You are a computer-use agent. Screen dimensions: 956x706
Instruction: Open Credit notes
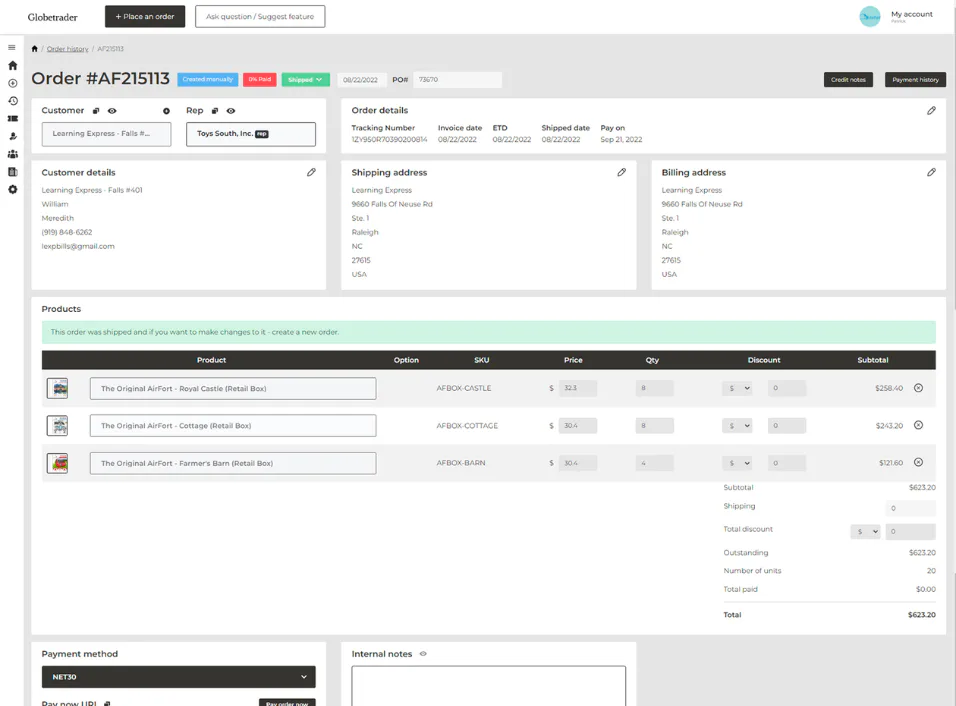coord(848,79)
